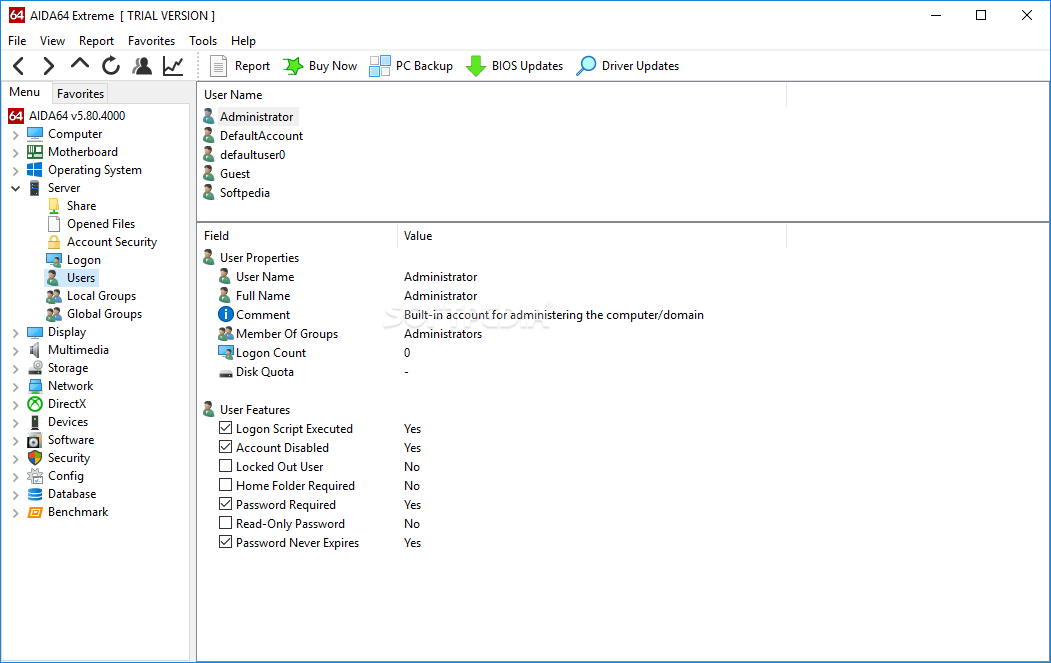Image resolution: width=1051 pixels, height=663 pixels.
Task: Click the Back navigation arrow
Action: (19, 66)
